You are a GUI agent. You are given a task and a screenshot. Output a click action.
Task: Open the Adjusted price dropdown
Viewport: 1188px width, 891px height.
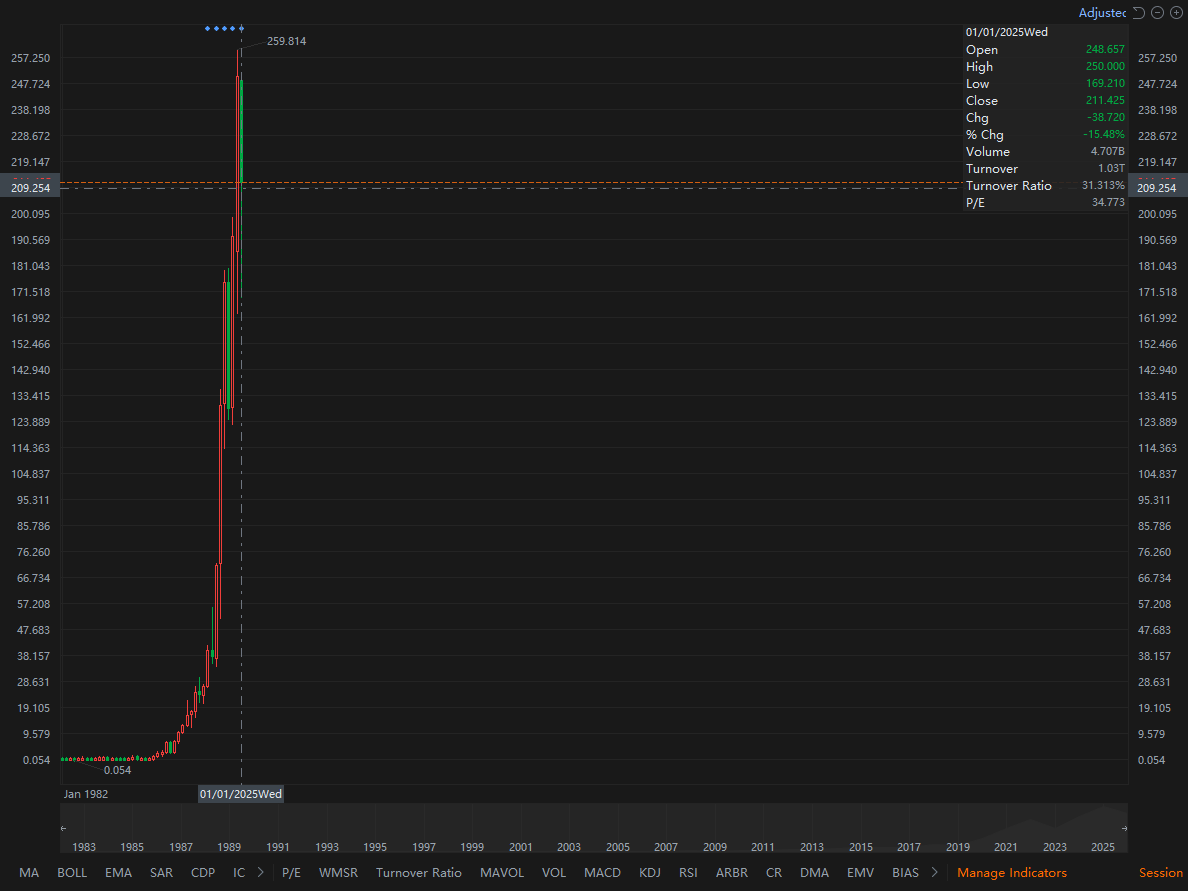1102,13
